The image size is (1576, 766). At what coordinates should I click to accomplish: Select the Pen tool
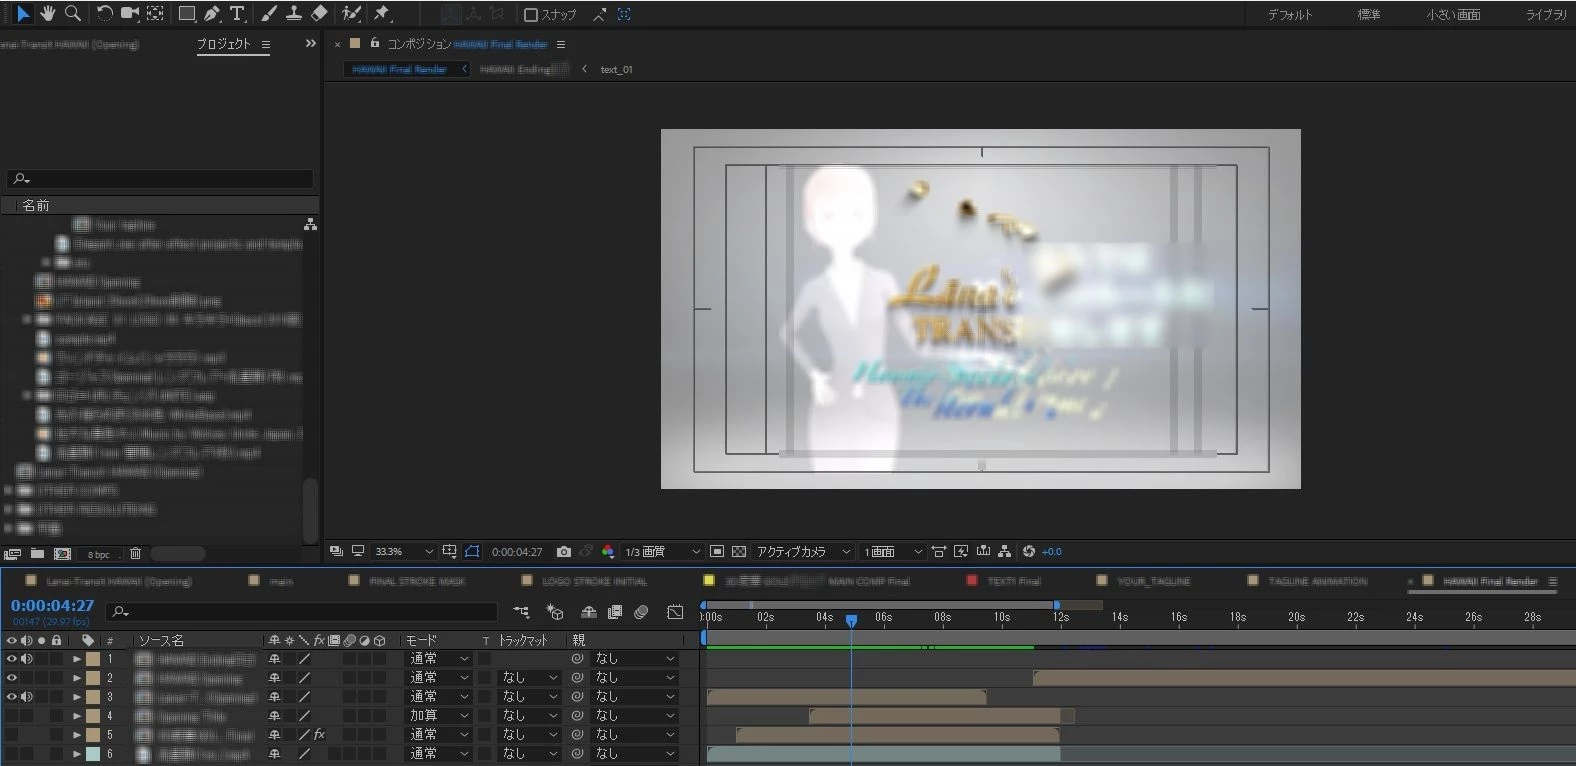tap(212, 13)
